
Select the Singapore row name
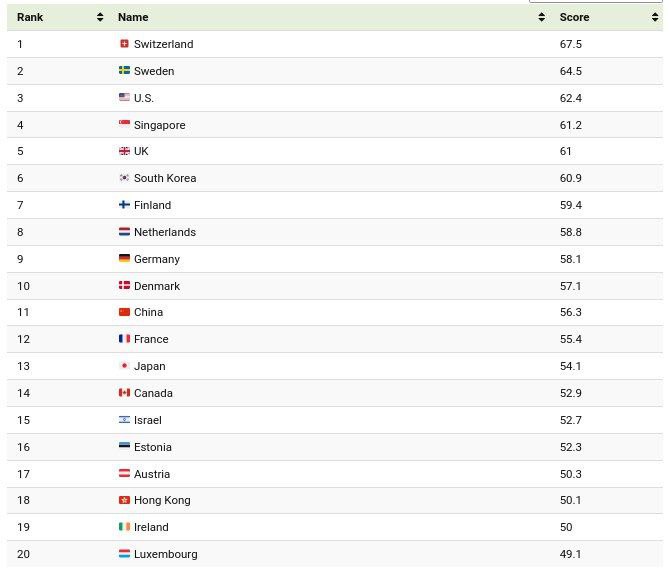[x=160, y=125]
